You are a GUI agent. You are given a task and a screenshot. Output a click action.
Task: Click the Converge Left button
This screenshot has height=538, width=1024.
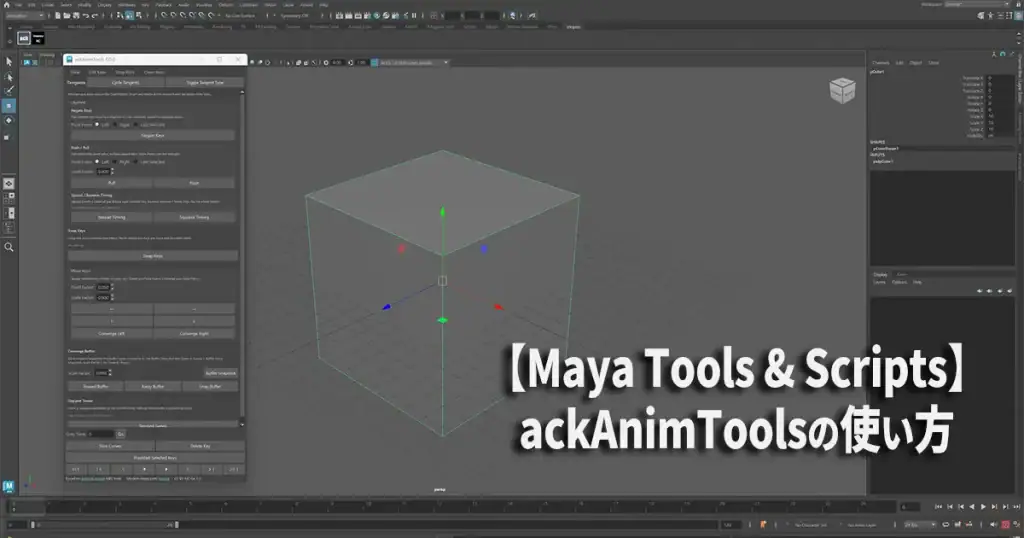tap(112, 333)
